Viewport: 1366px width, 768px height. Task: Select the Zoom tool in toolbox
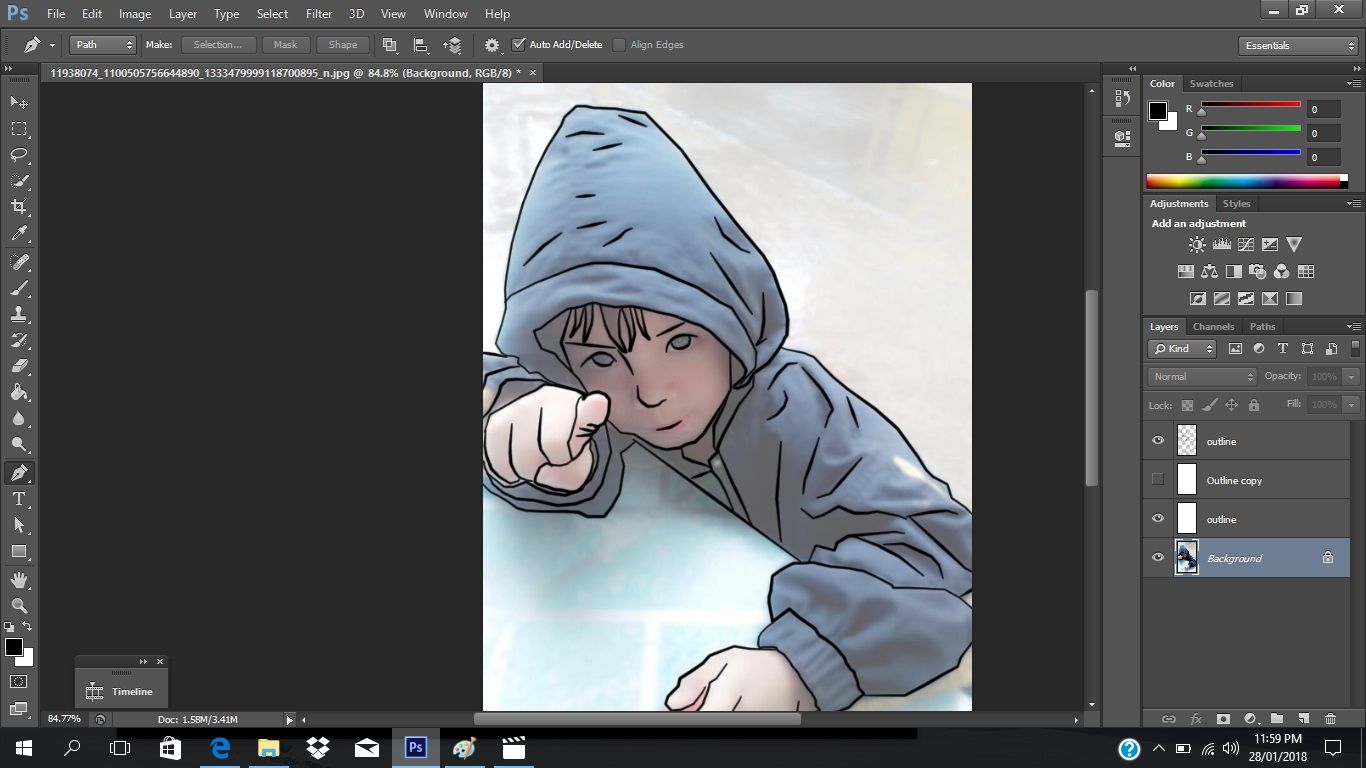[19, 605]
